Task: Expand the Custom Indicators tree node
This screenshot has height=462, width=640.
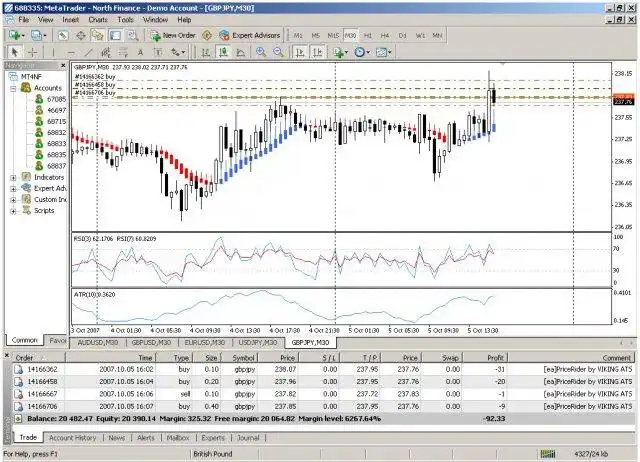Action: point(13,200)
